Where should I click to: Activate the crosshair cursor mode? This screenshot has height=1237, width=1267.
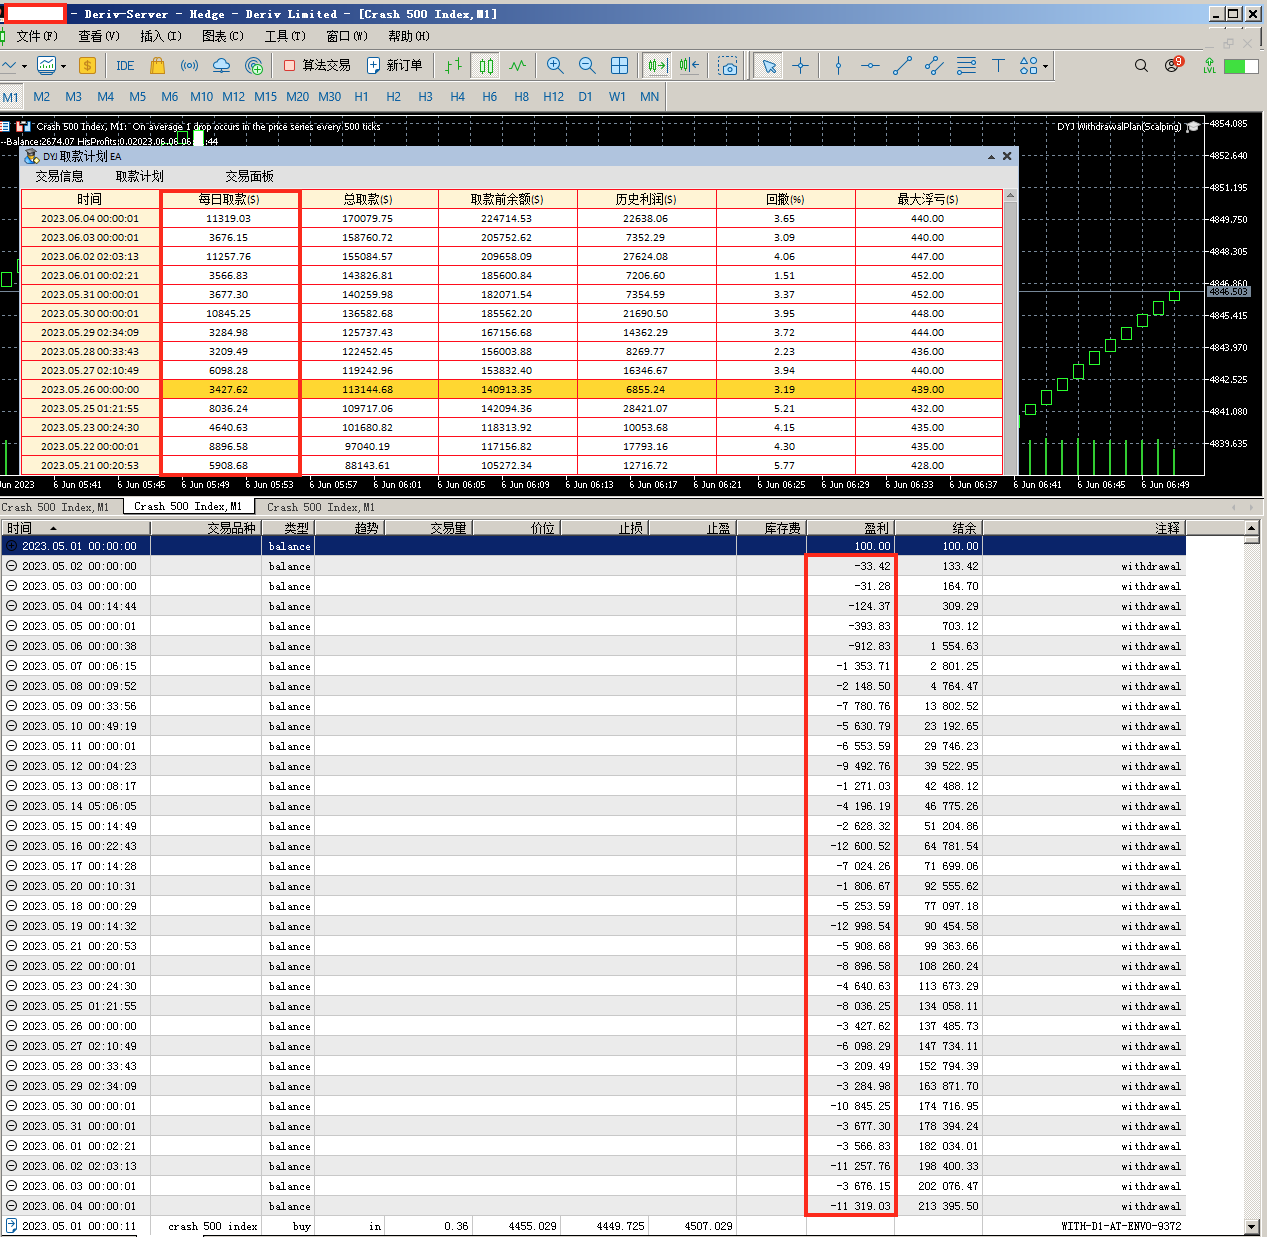800,66
